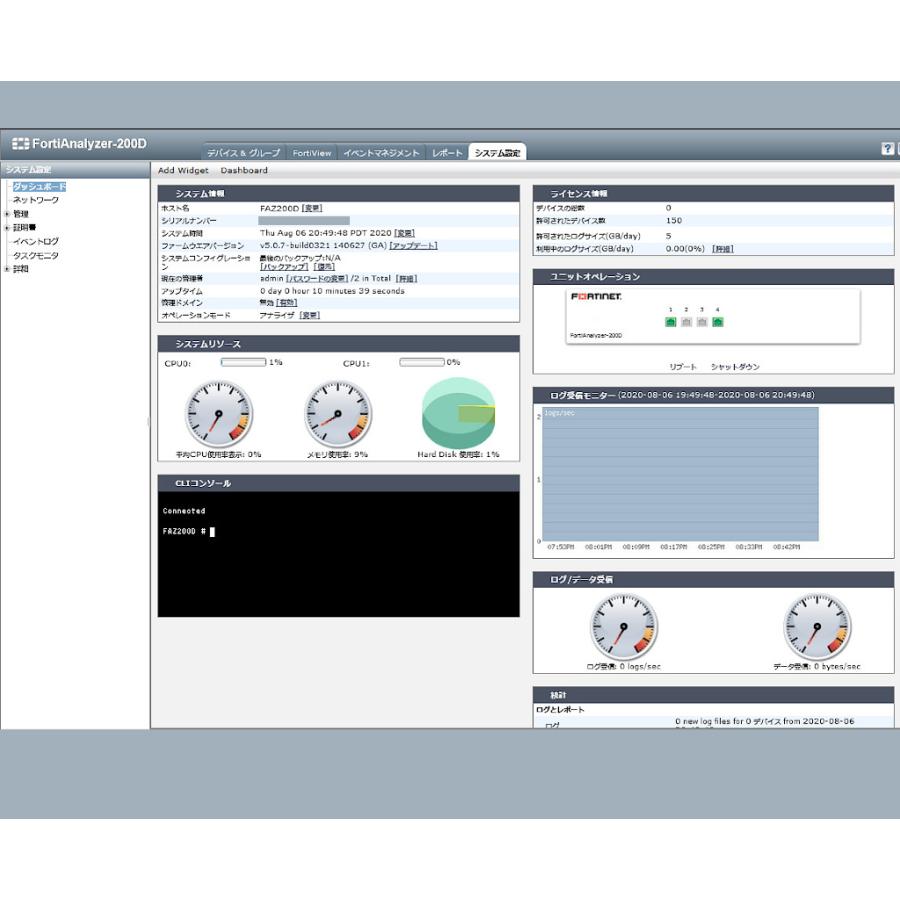Viewport: 900px width, 900px height.
Task: Expand the 証明書 tree node
Action: 7,228
